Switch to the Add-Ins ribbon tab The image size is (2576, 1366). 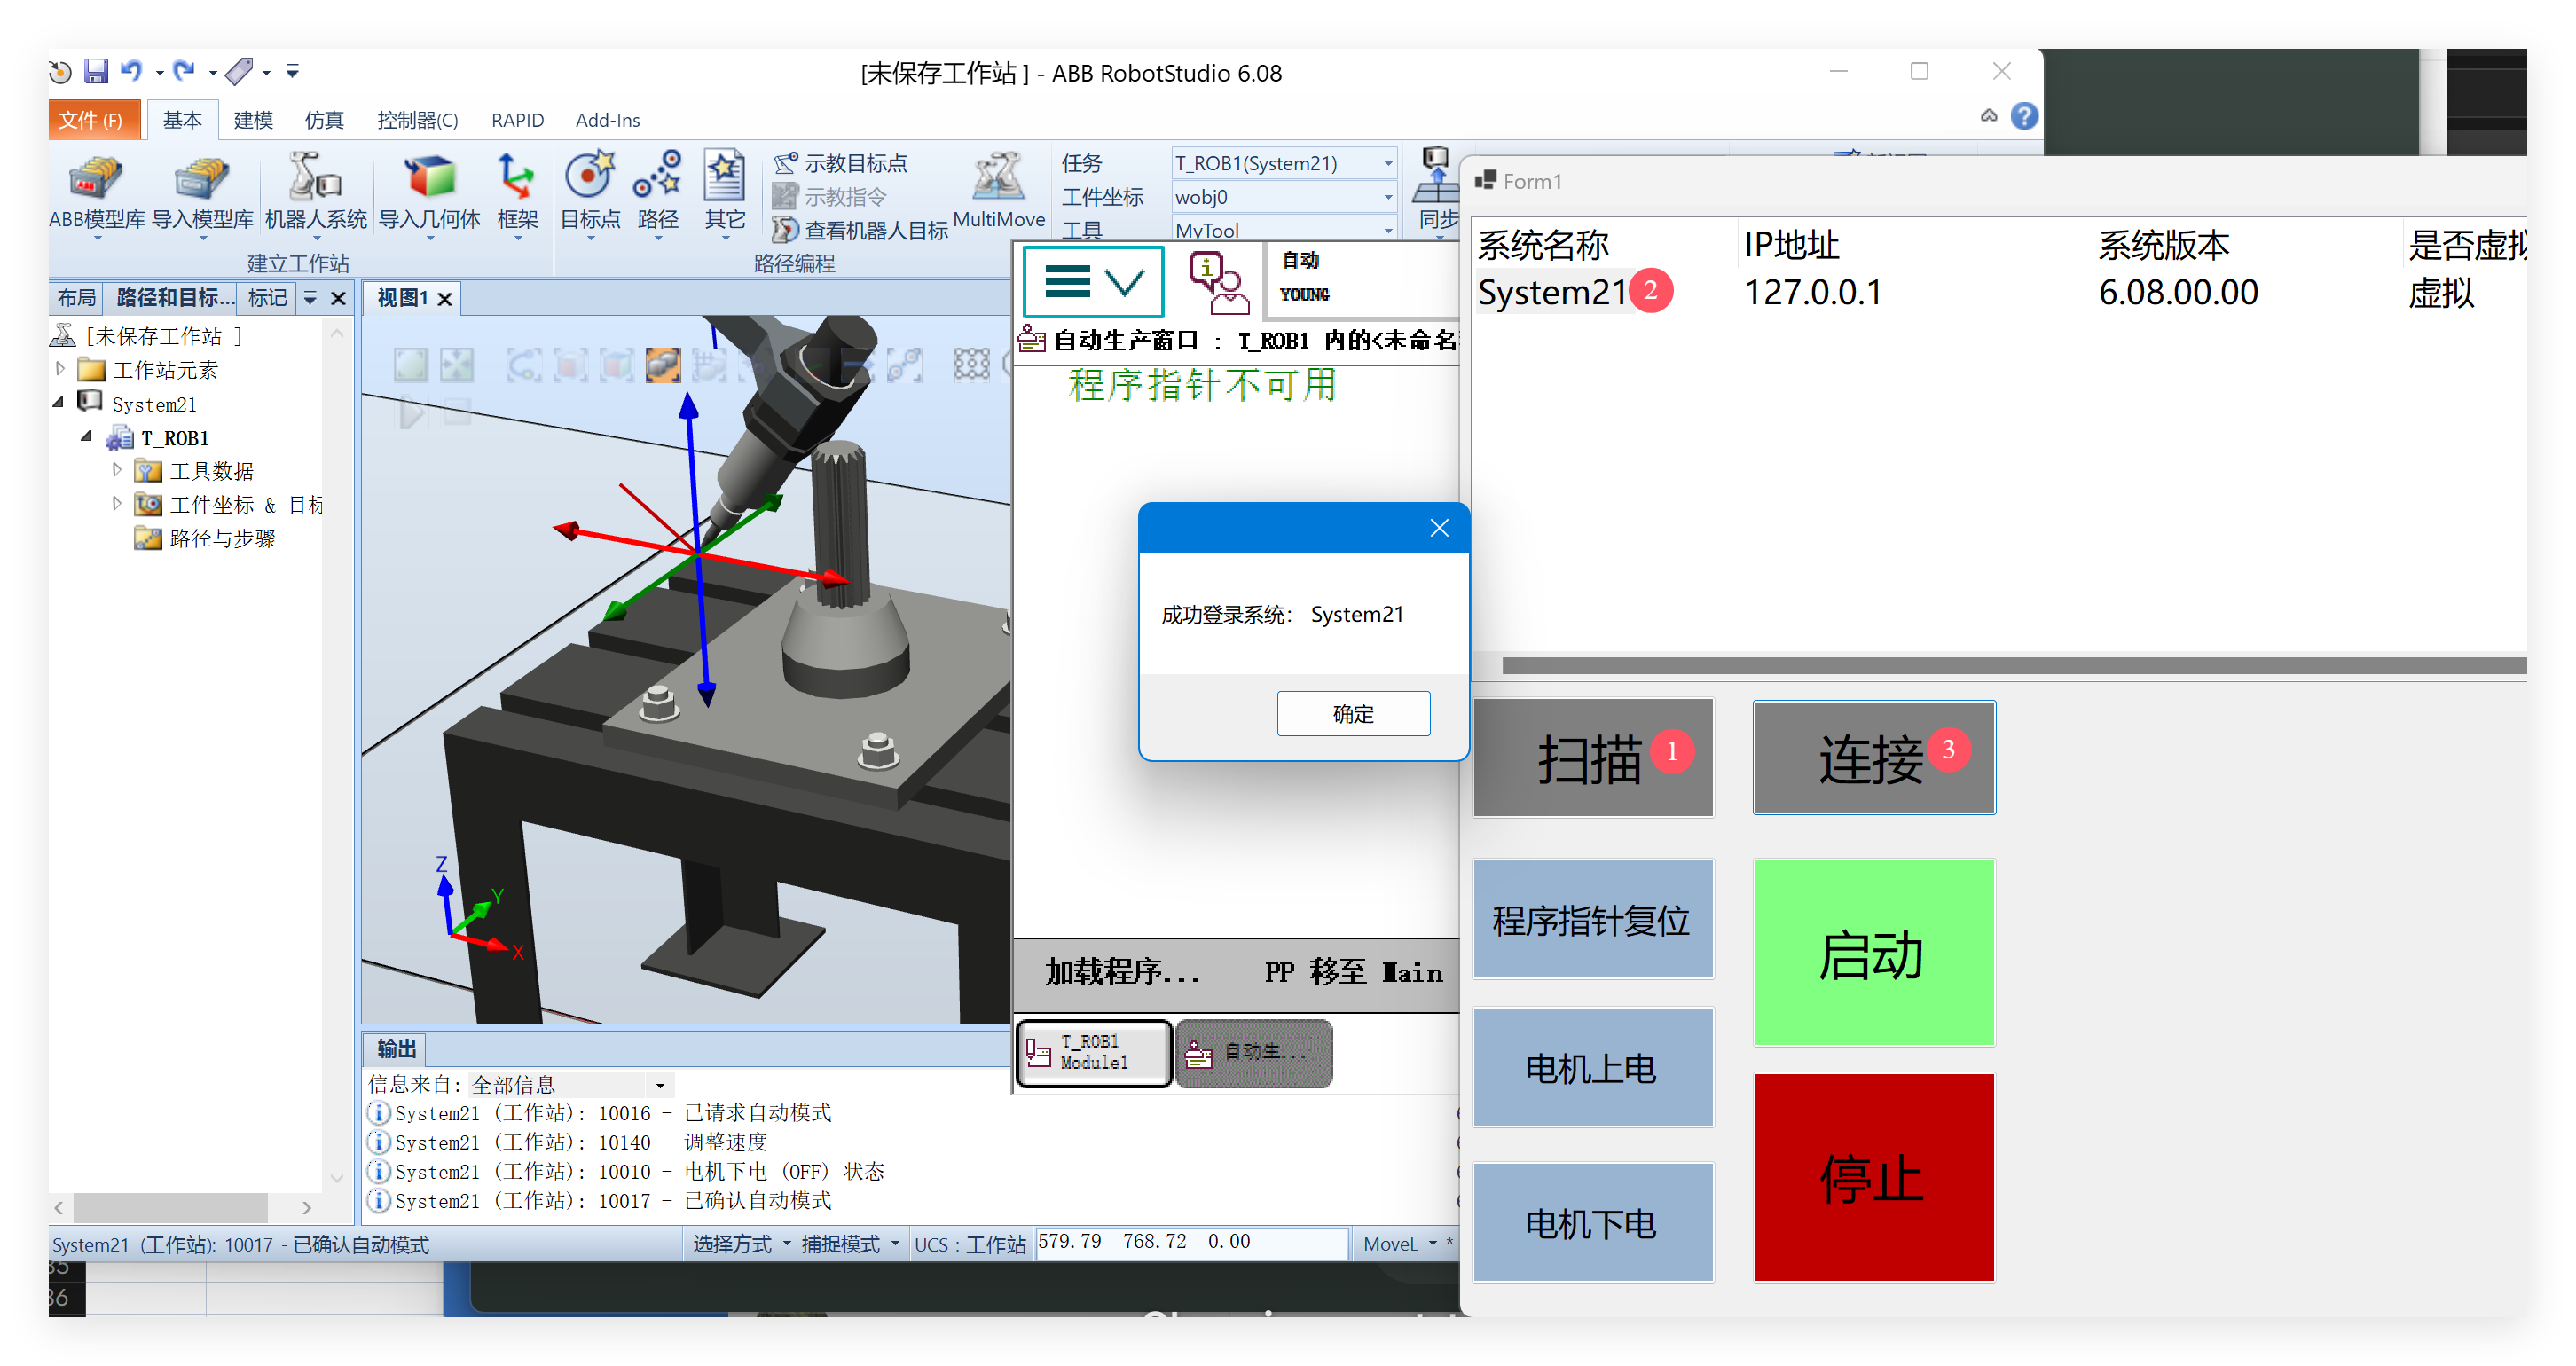607,120
